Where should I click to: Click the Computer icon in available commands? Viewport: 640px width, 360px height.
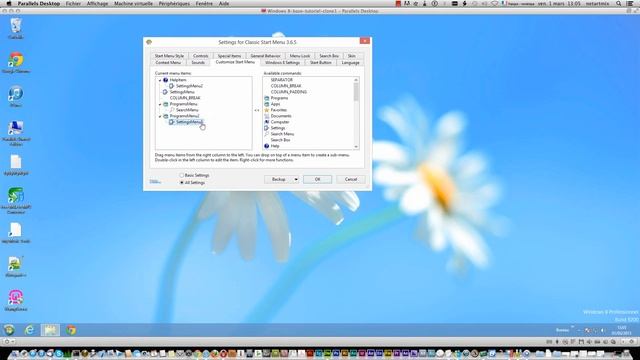[x=267, y=122]
